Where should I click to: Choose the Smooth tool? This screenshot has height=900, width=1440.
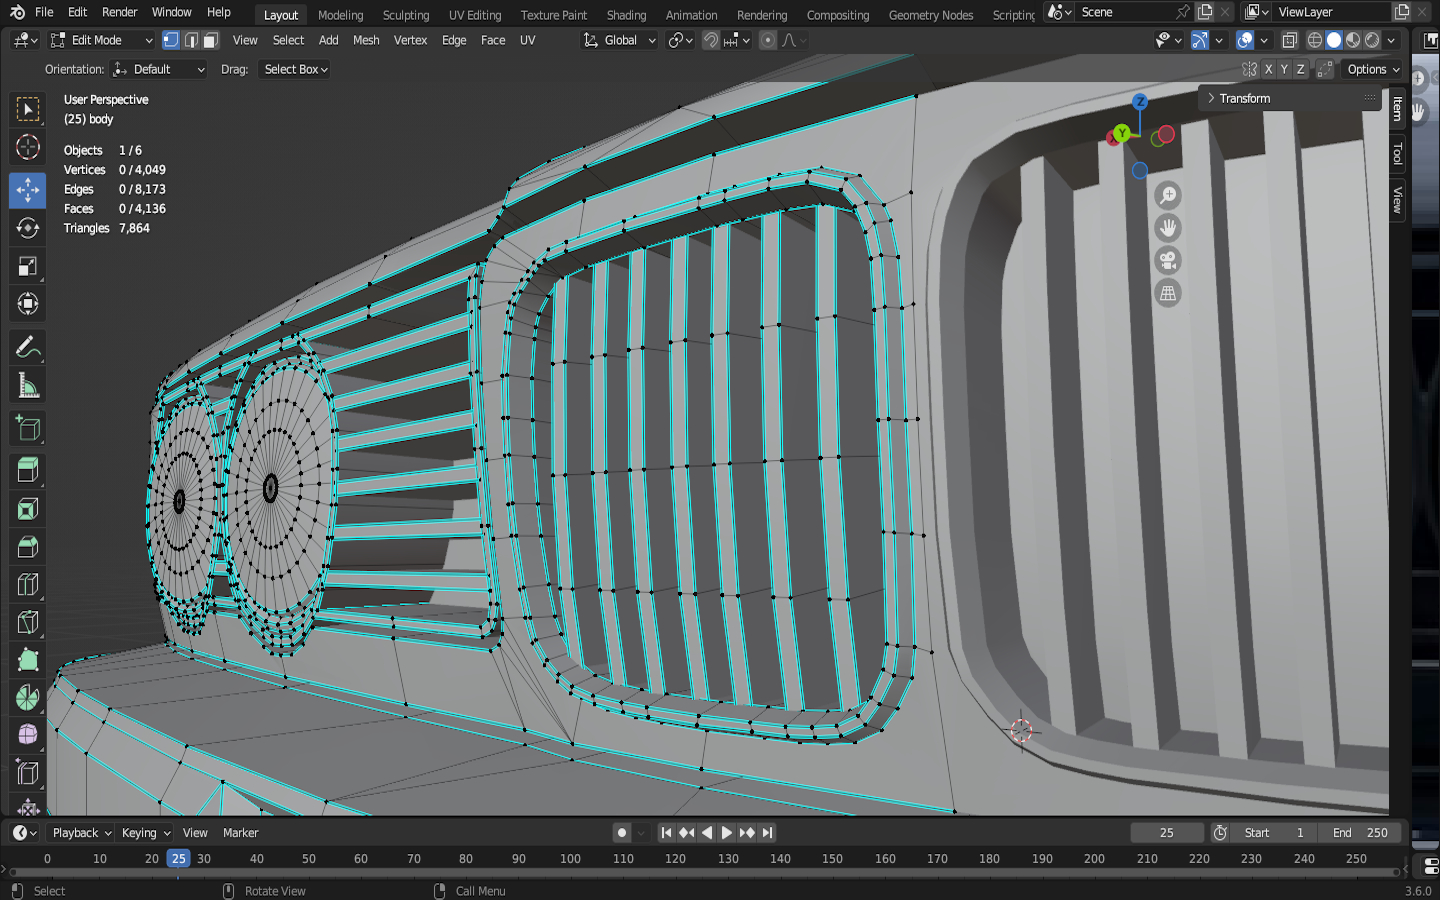[28, 735]
